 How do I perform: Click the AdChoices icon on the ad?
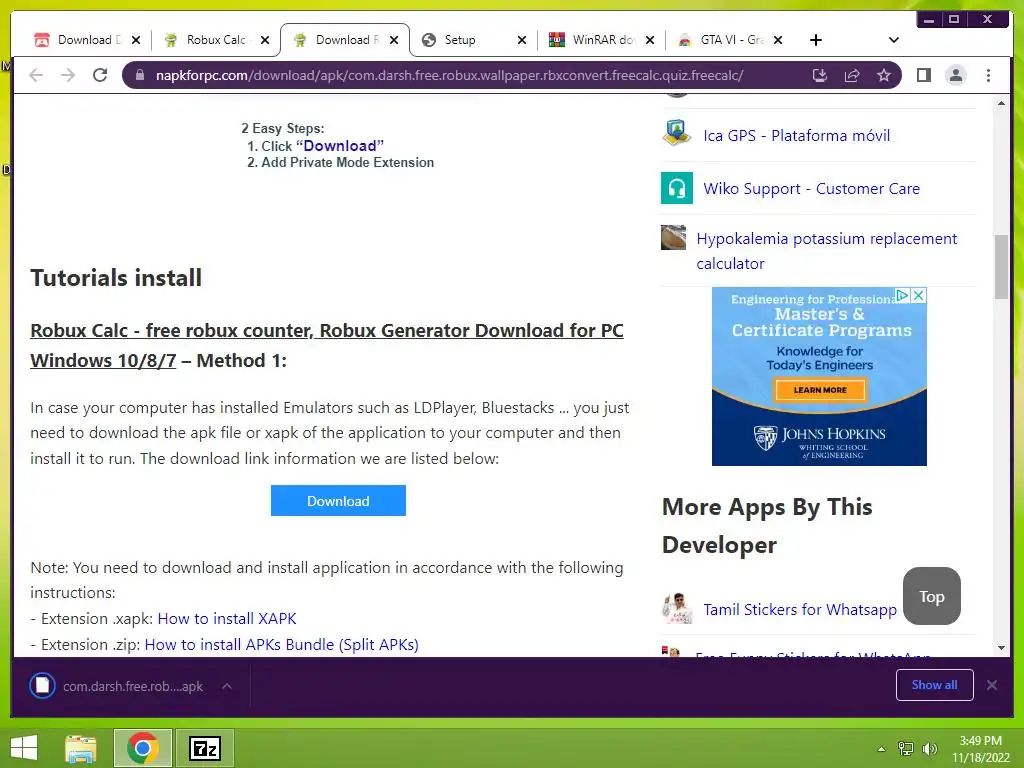coord(903,295)
